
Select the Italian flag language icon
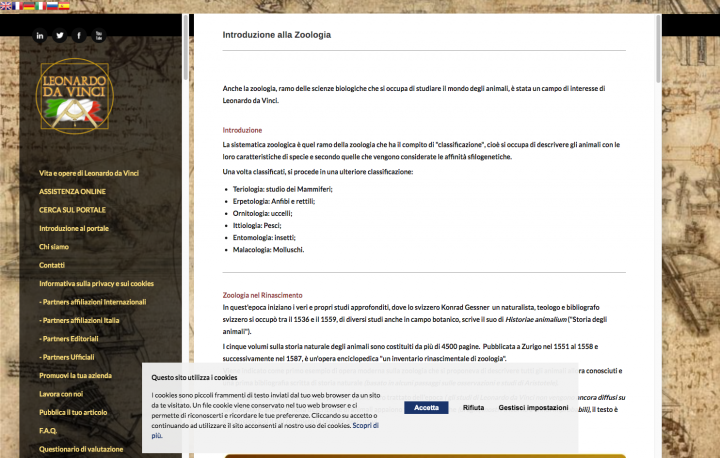tap(41, 6)
